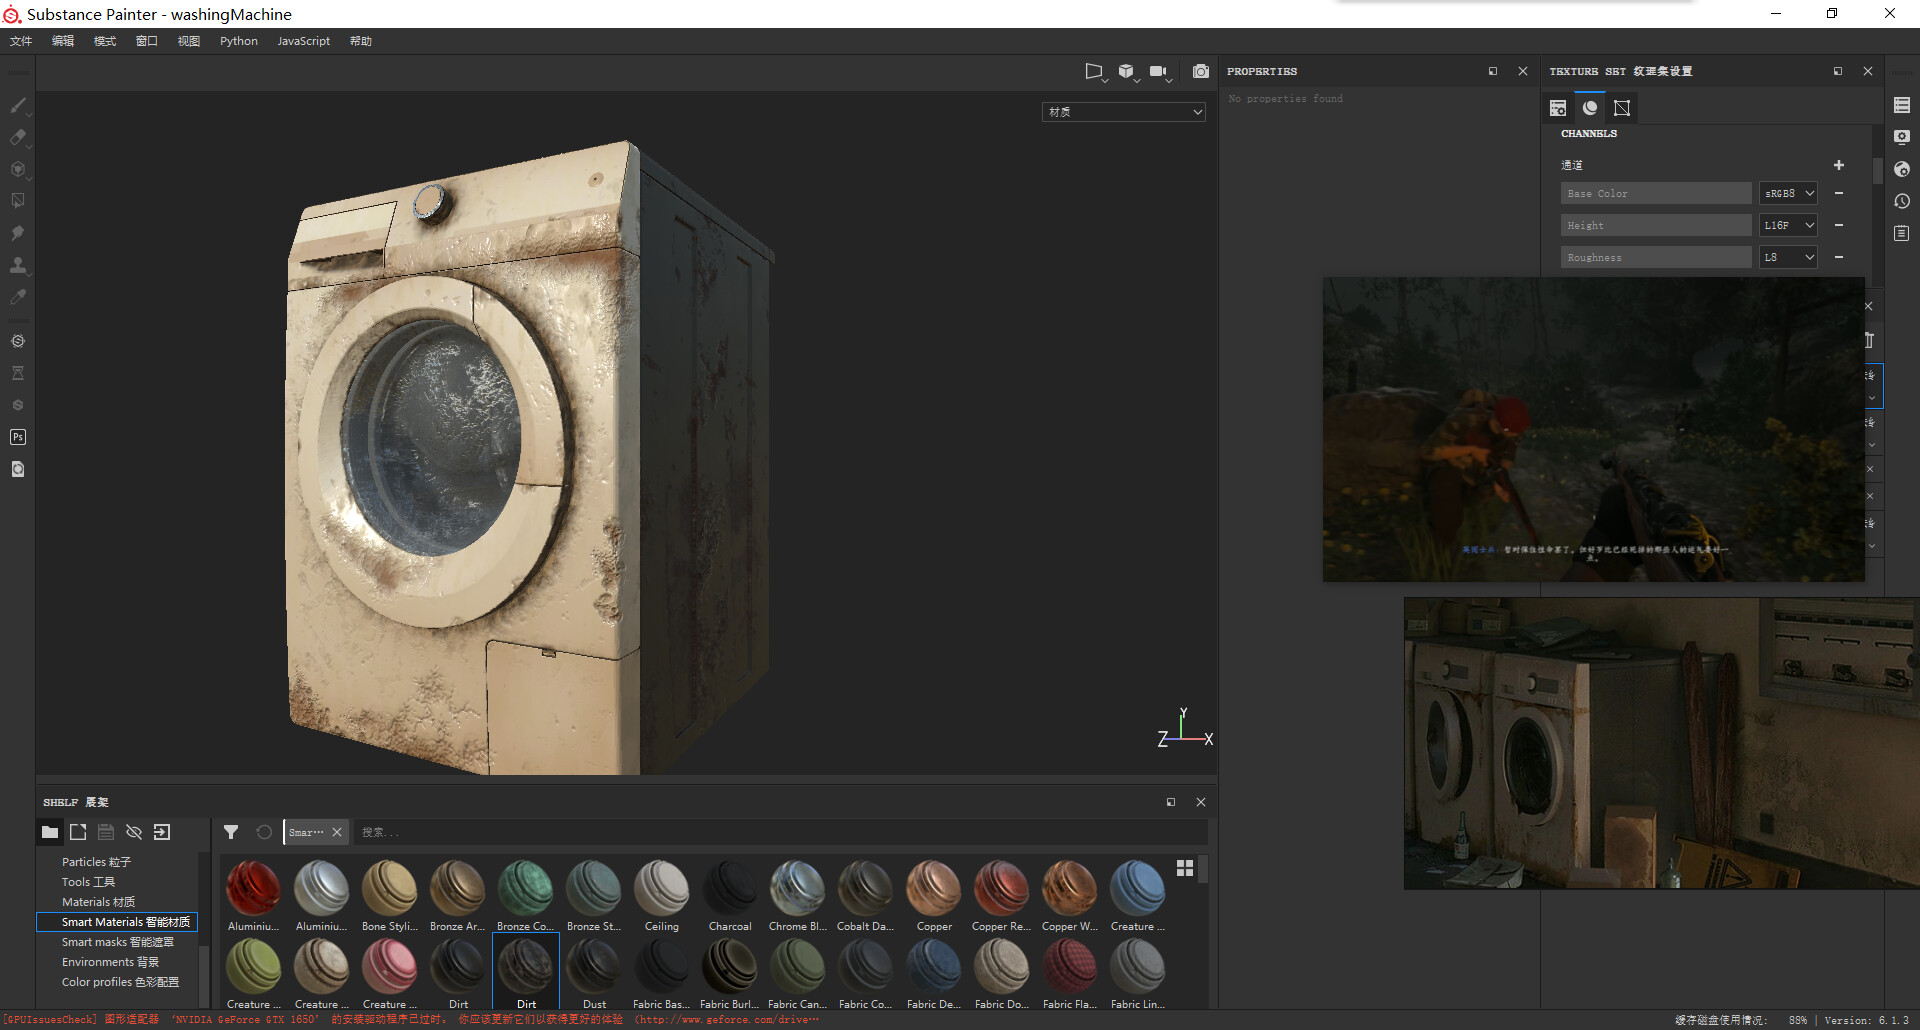
Task: Open the Height L16F format dropdown
Action: coord(1788,225)
